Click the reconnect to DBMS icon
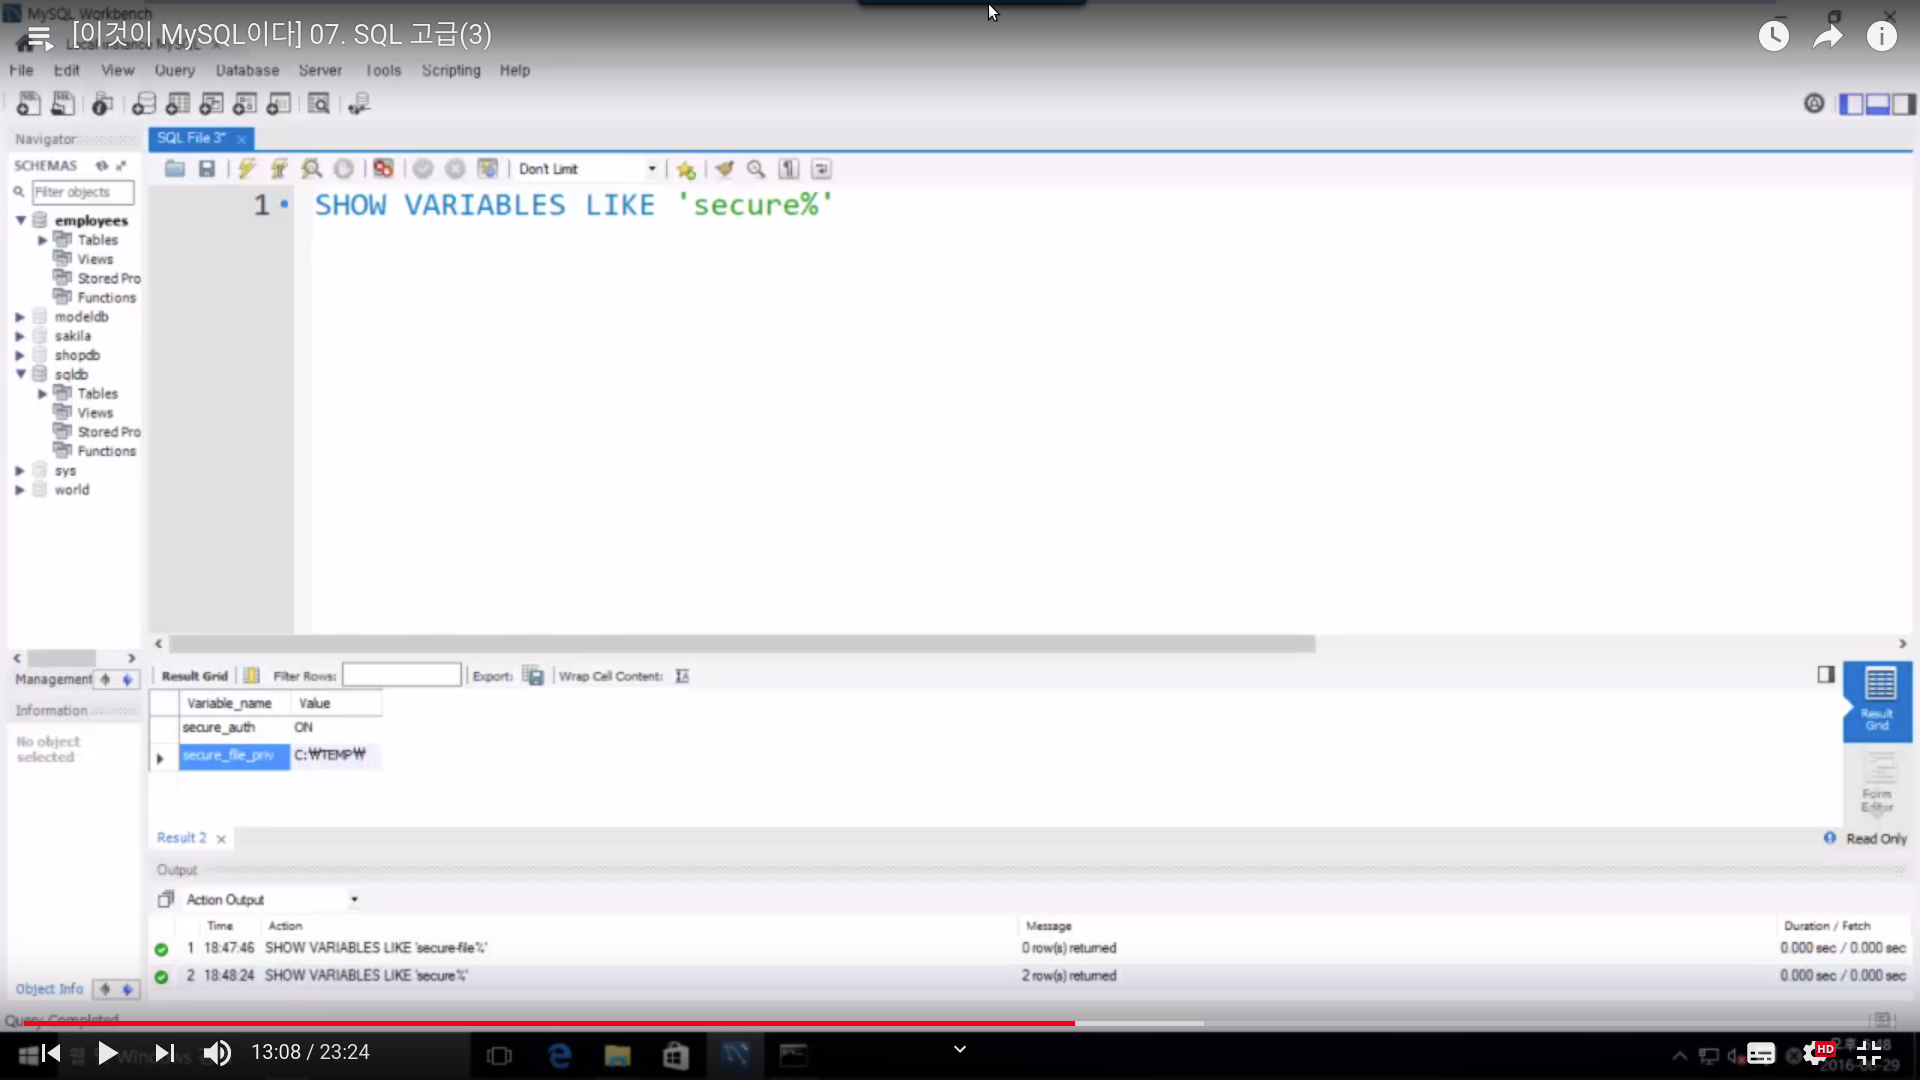The width and height of the screenshot is (1920, 1080). point(359,103)
